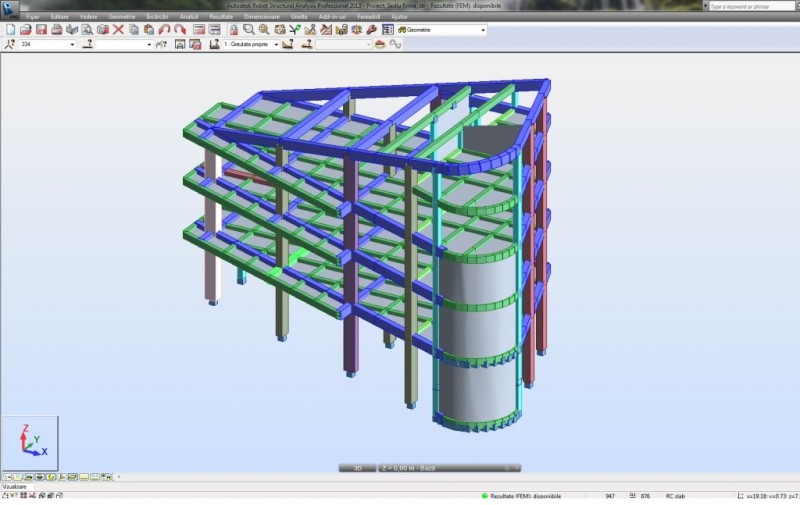Select the Vizualizare tab at bottom
The height and width of the screenshot is (505, 800).
click(15, 486)
